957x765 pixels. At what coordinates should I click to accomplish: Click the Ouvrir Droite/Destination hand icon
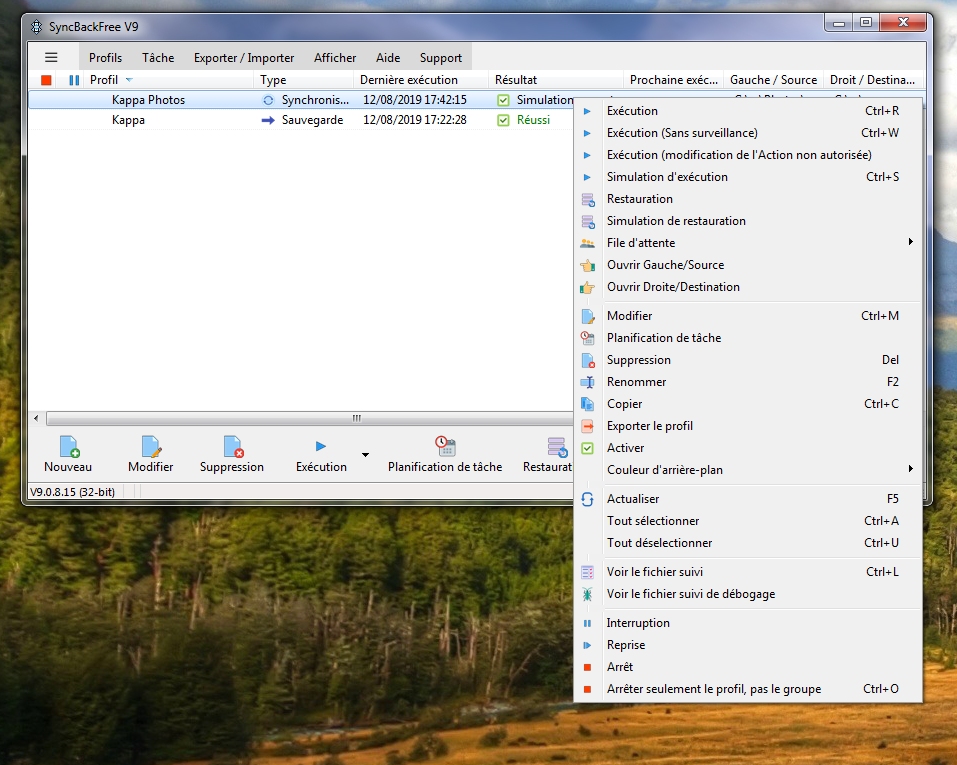pyautogui.click(x=587, y=287)
